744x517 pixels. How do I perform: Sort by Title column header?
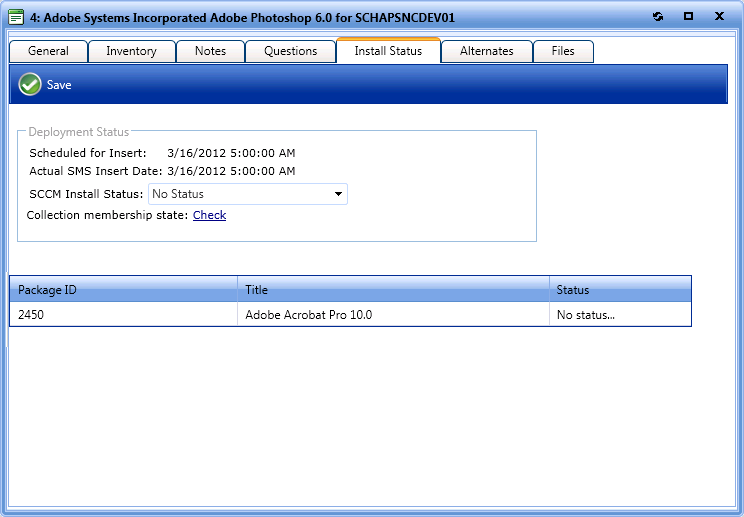[393, 289]
